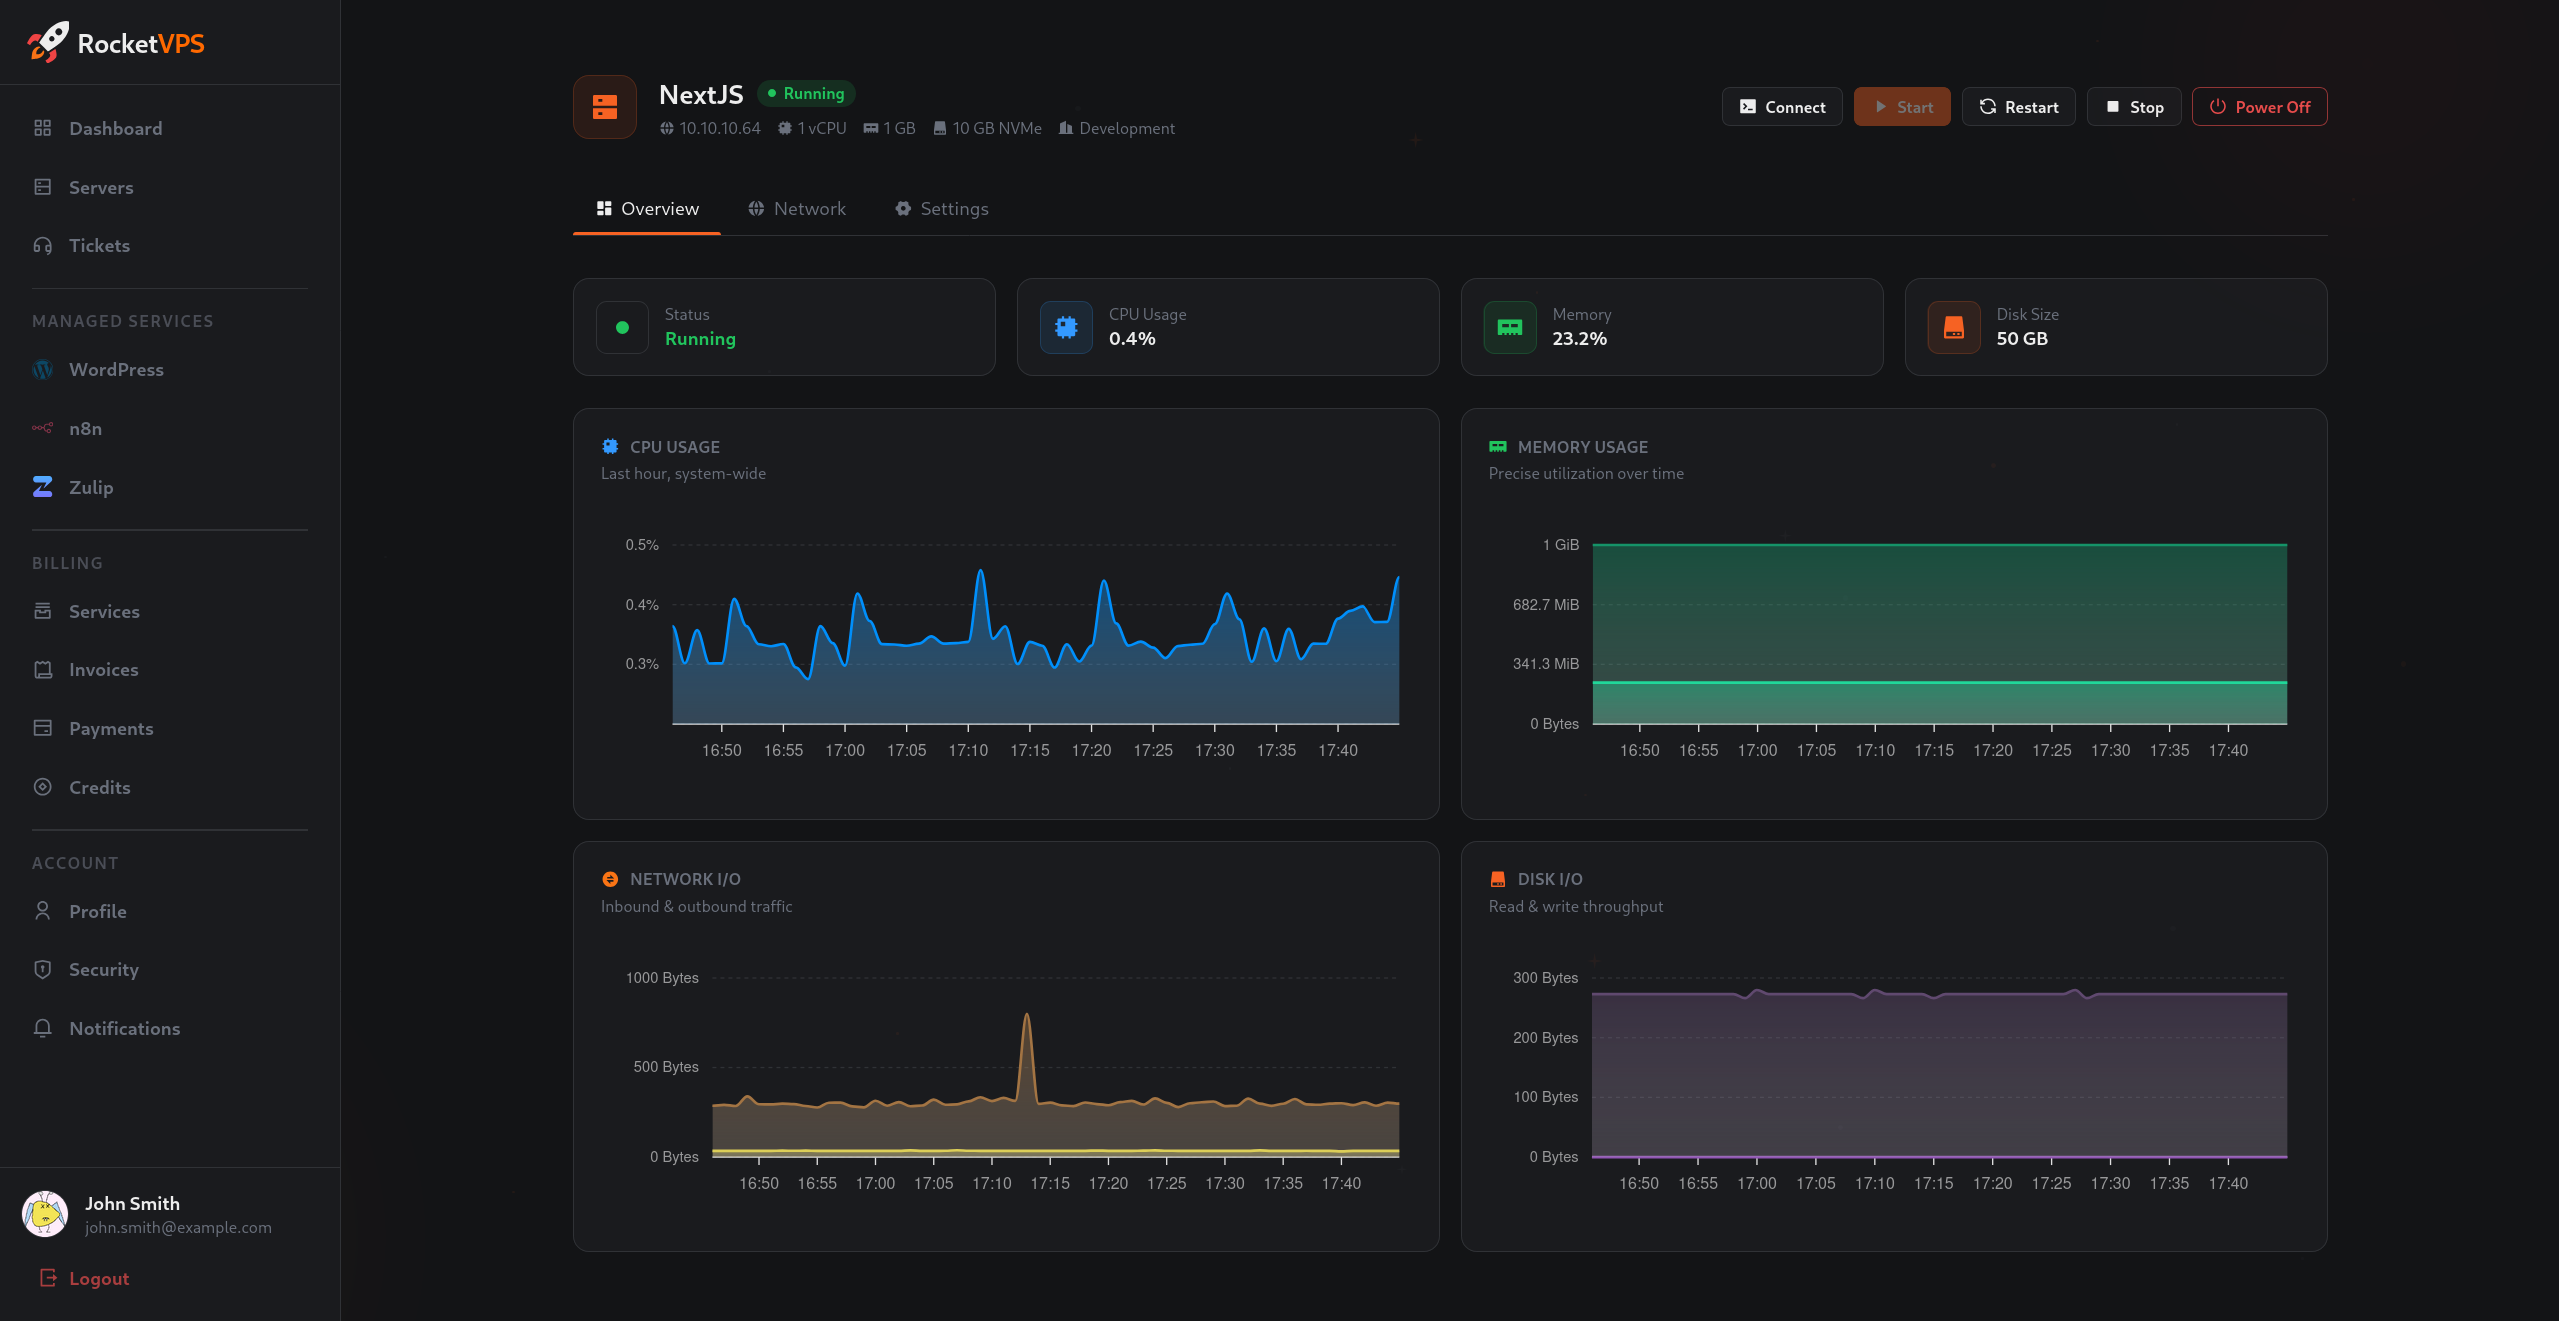Screen dimensions: 2560x1321
Task: Click john.smith@example.com email text
Action: [178, 1228]
